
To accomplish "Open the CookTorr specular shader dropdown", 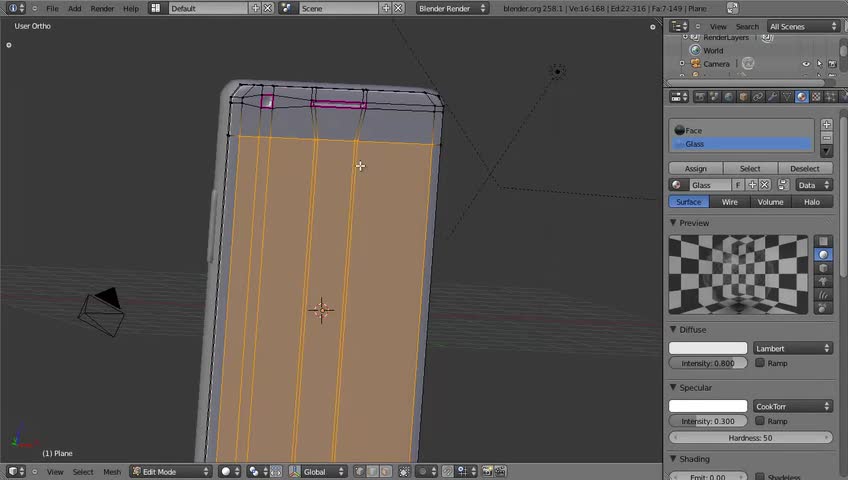I will pos(792,406).
